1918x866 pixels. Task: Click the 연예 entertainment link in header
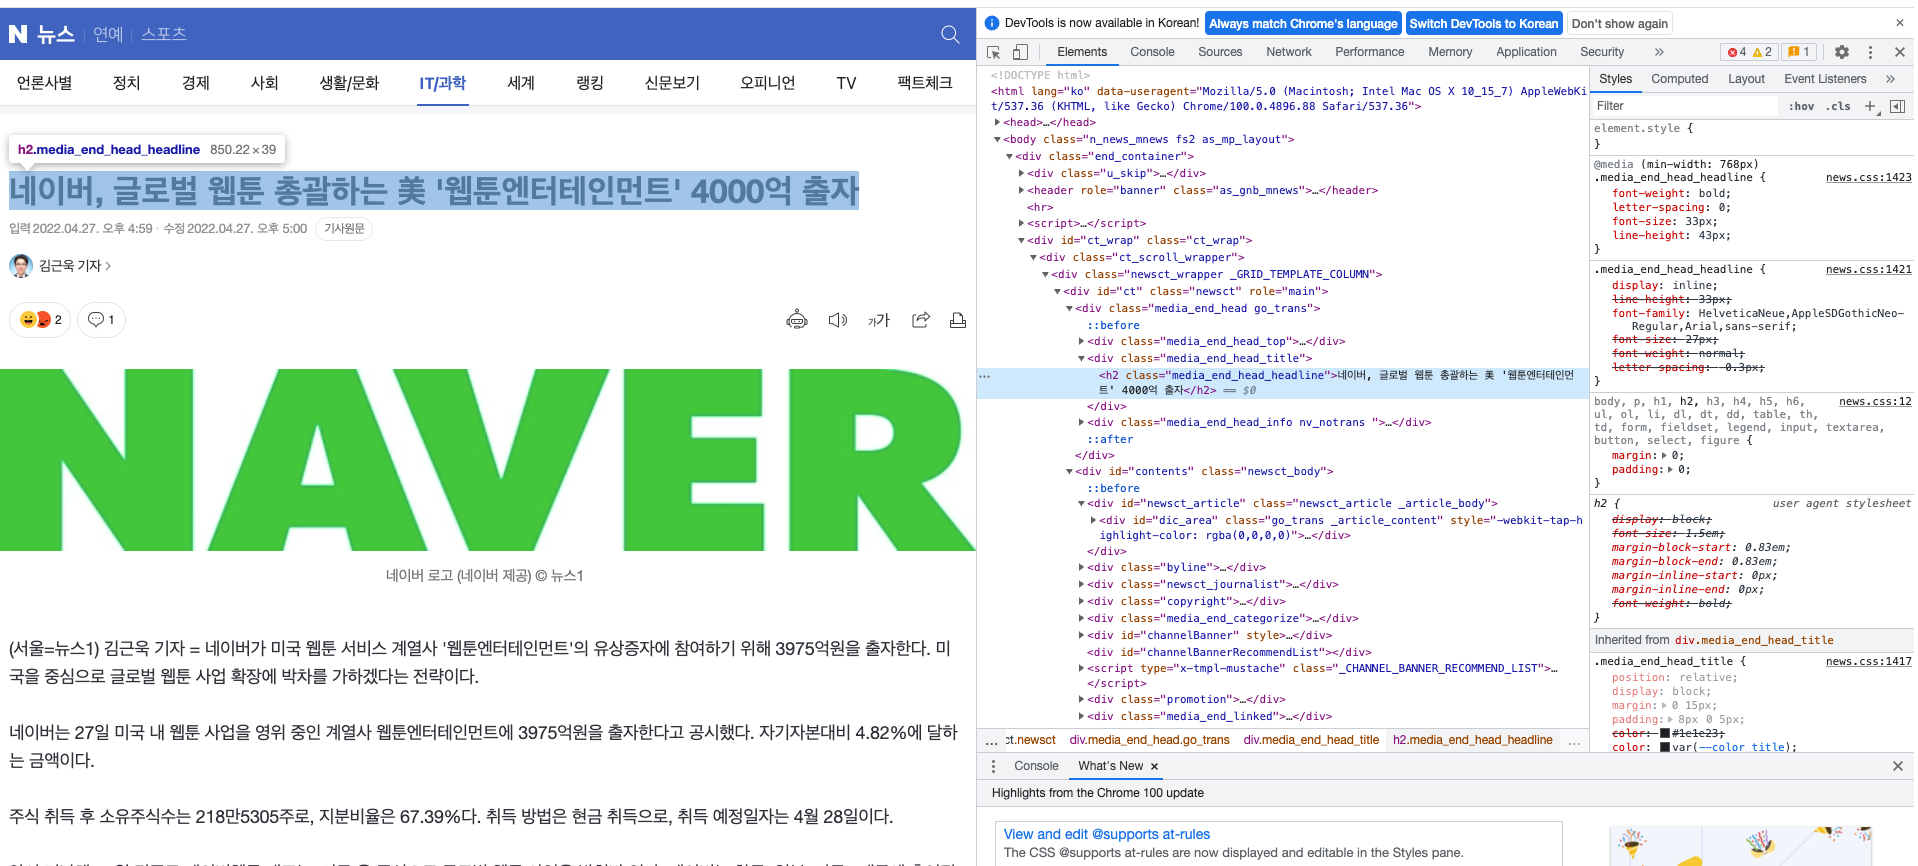click(108, 34)
